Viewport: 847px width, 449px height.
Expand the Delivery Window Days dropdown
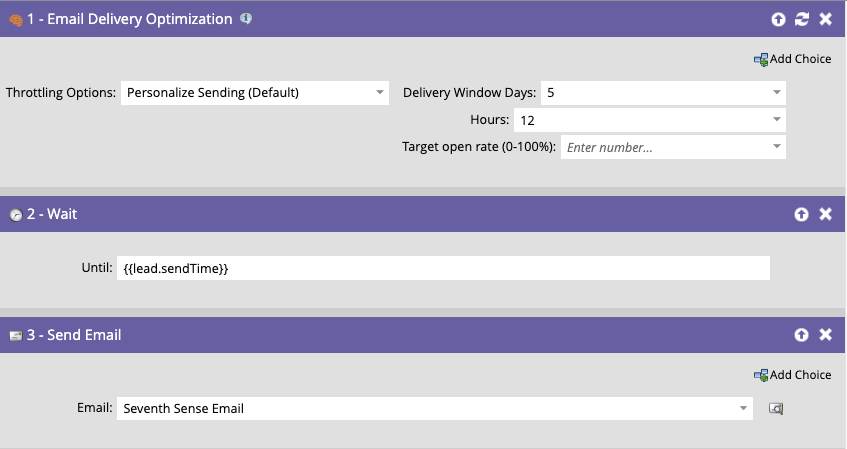coord(777,92)
